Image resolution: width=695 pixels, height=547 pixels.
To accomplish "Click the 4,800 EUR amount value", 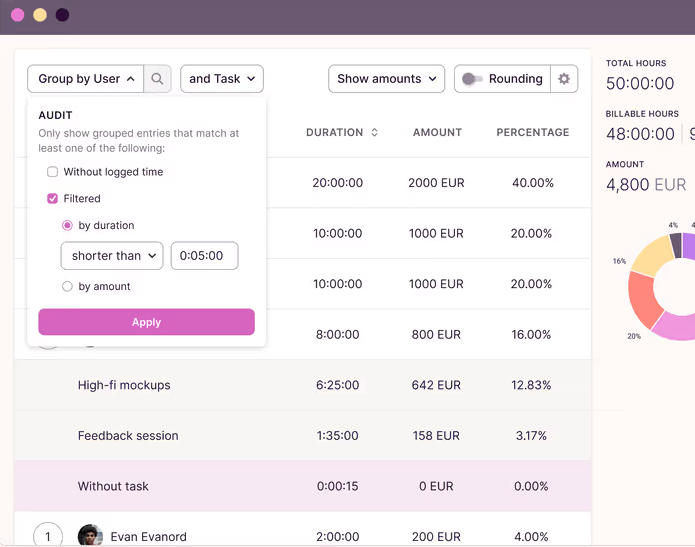I will pos(646,184).
